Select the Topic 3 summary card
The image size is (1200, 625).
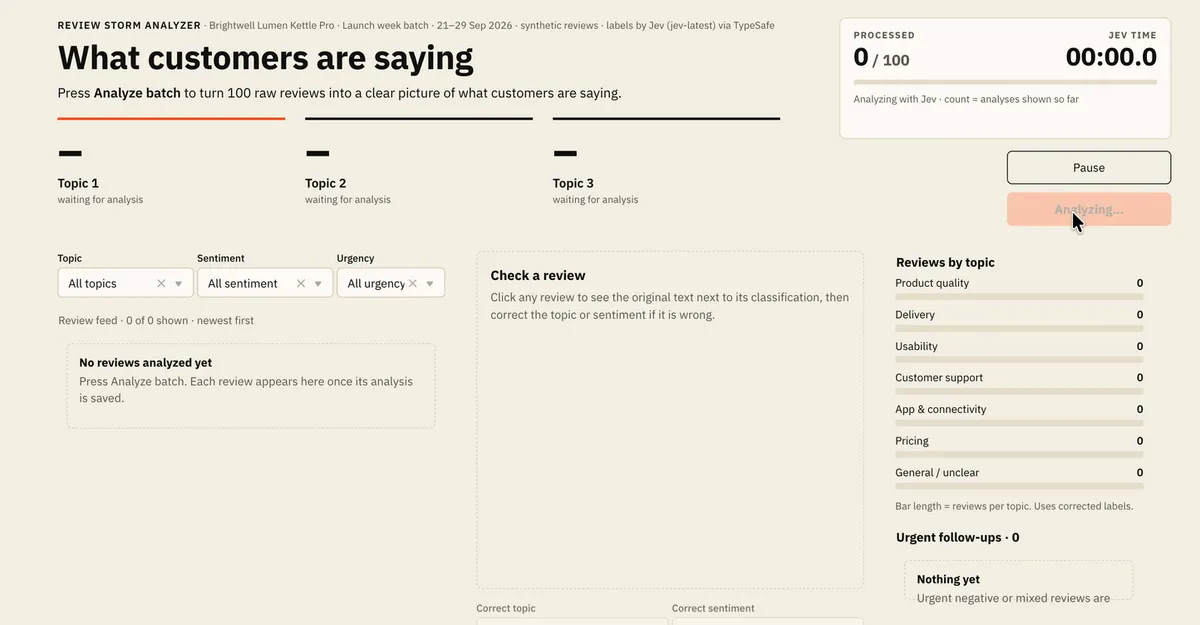tap(666, 163)
